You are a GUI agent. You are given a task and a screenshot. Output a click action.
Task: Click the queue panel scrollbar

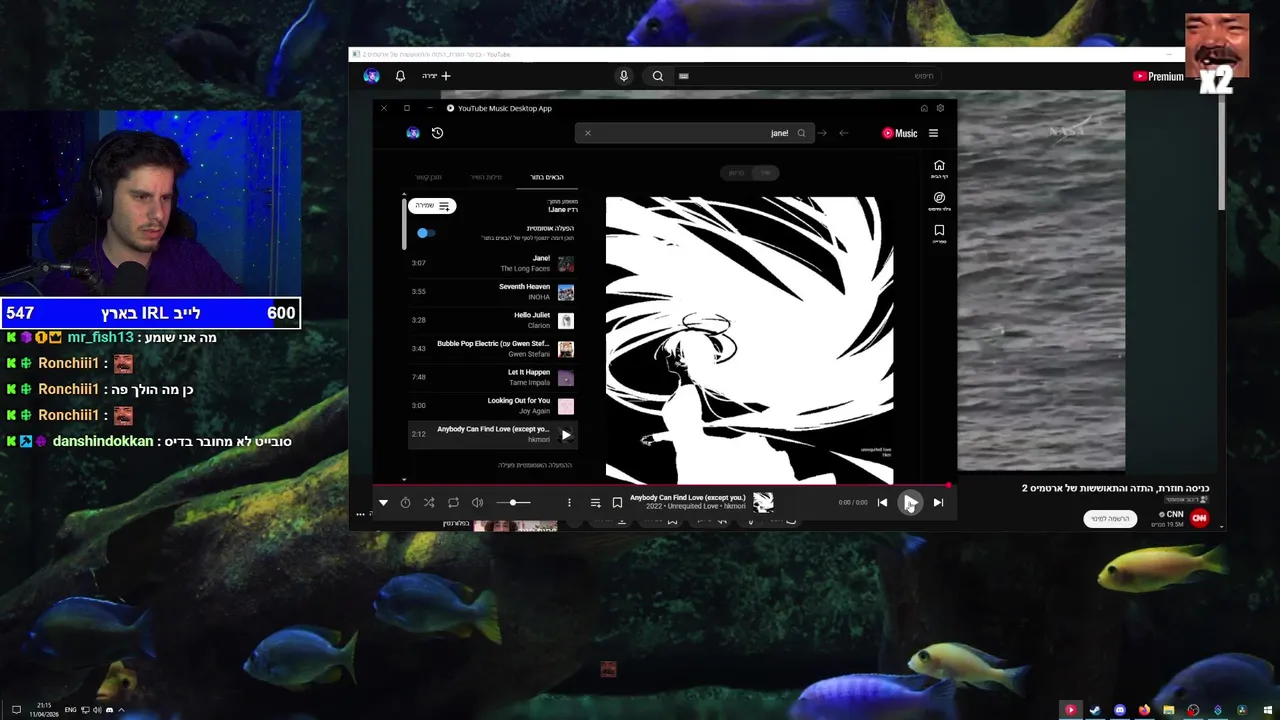(405, 224)
